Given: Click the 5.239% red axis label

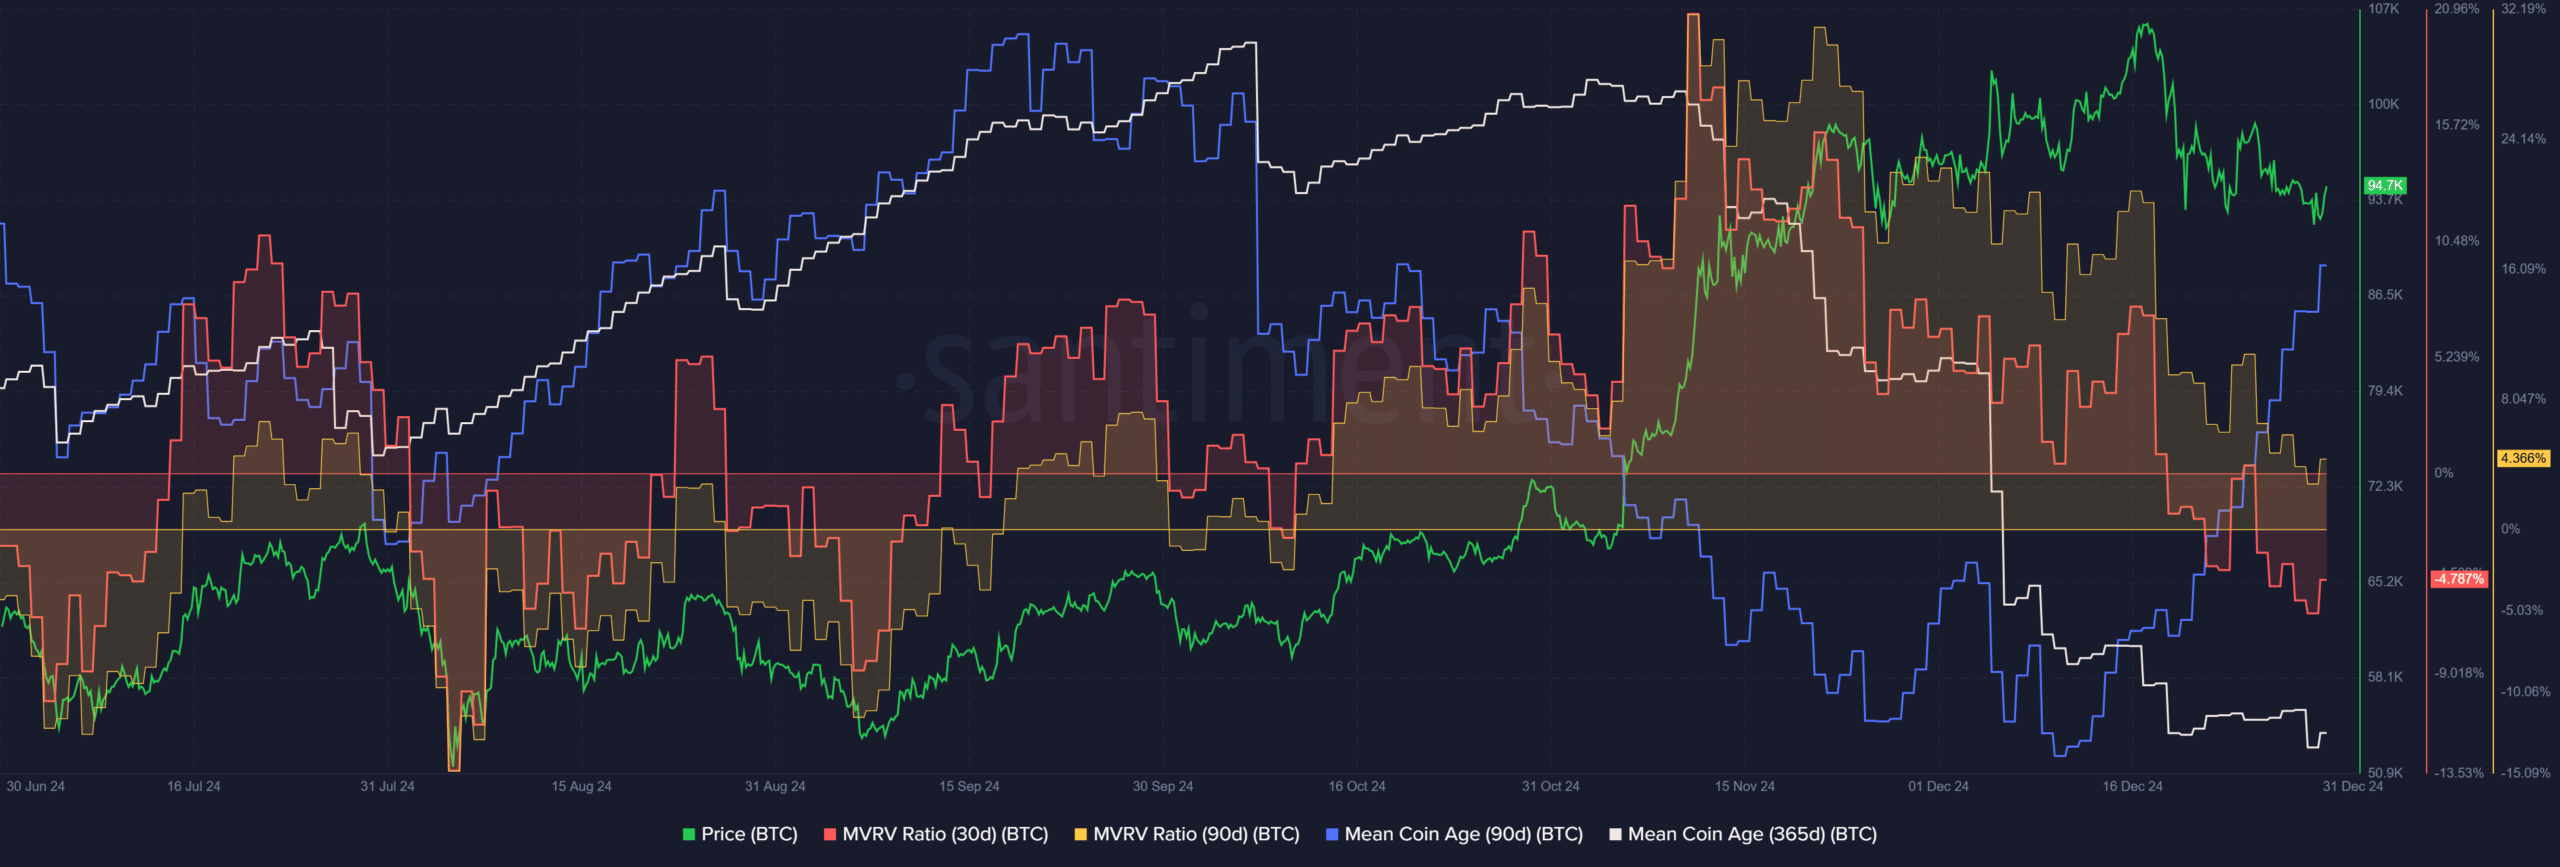Looking at the screenshot, I should click(x=2457, y=357).
